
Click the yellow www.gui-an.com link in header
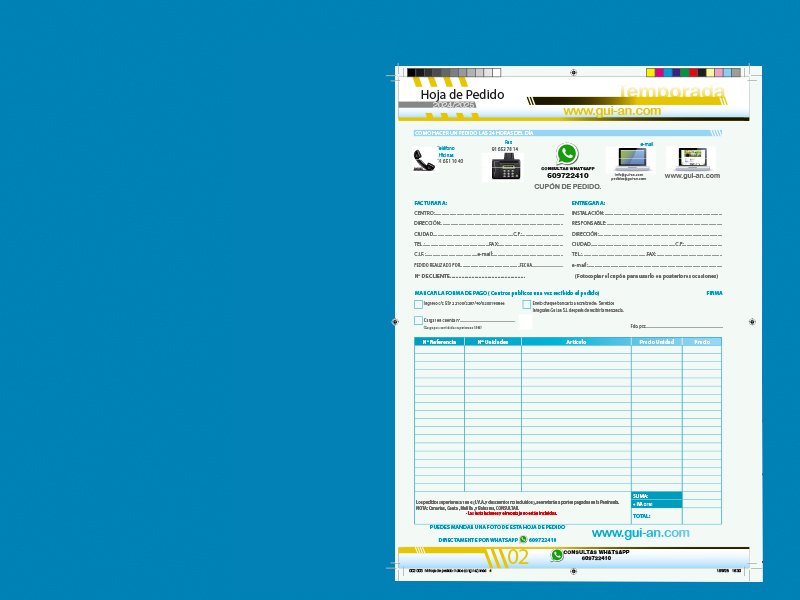pos(612,111)
